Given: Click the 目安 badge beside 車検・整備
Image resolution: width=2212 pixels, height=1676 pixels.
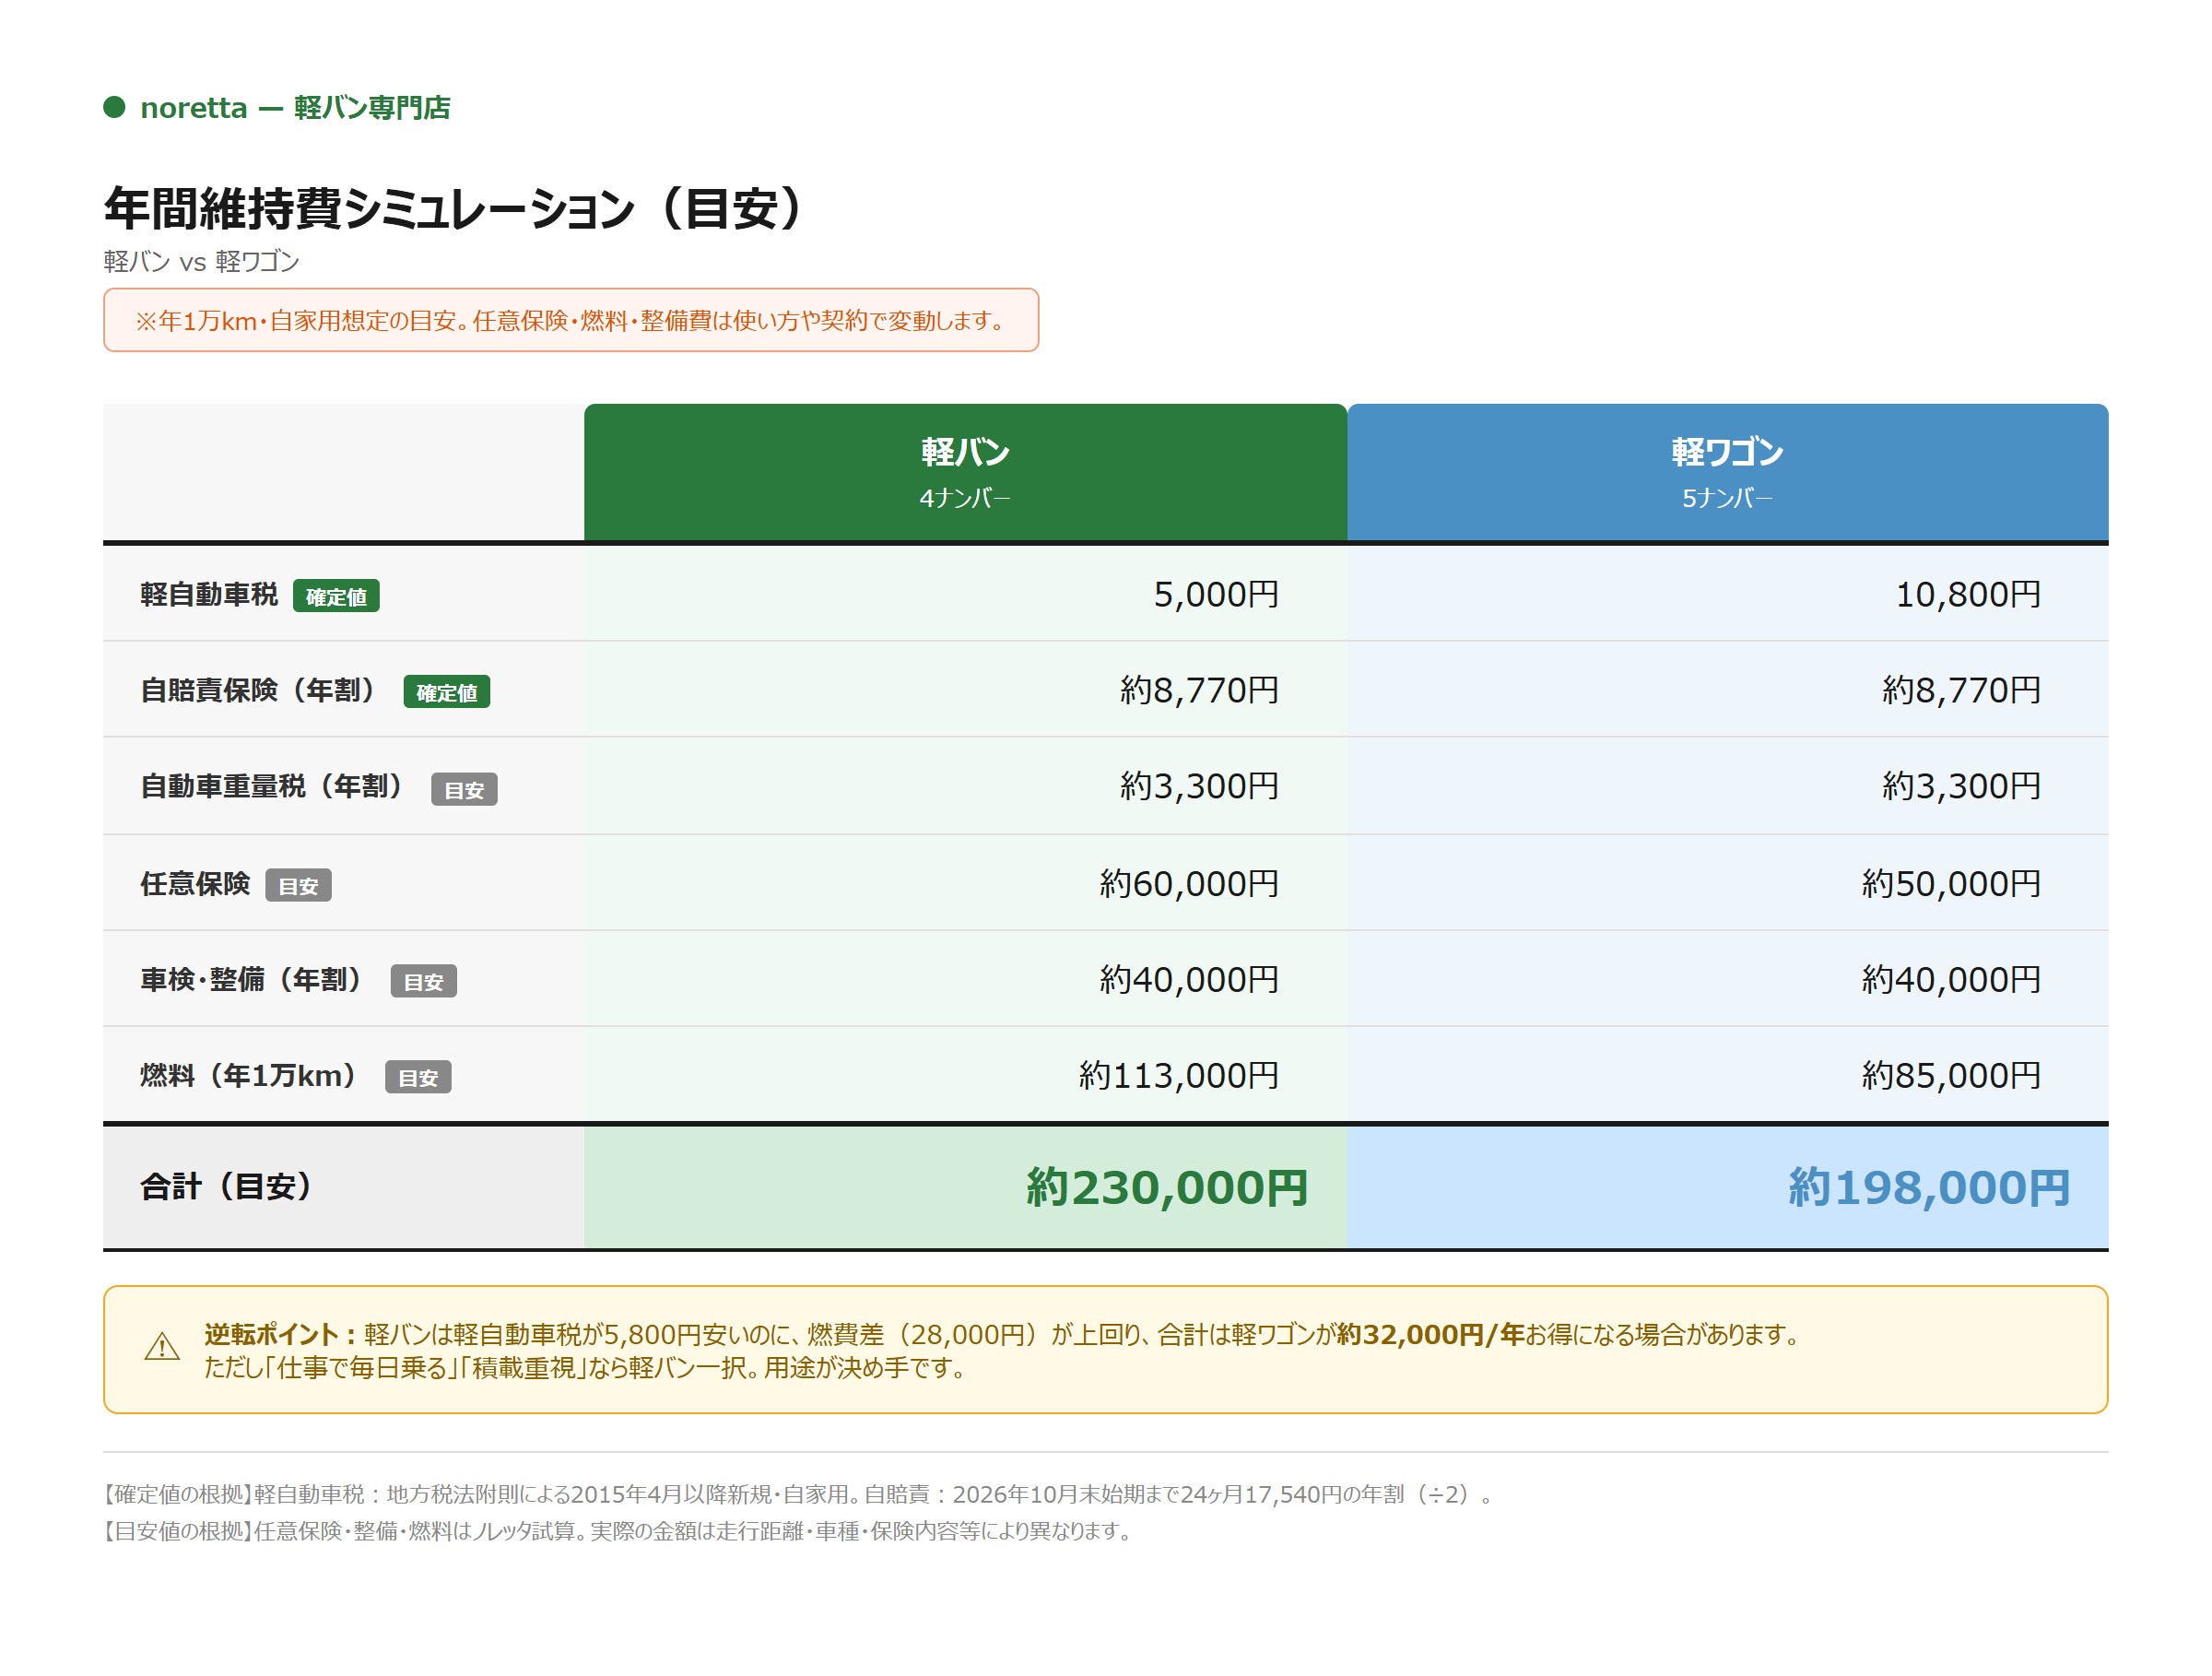Looking at the screenshot, I should click(423, 982).
